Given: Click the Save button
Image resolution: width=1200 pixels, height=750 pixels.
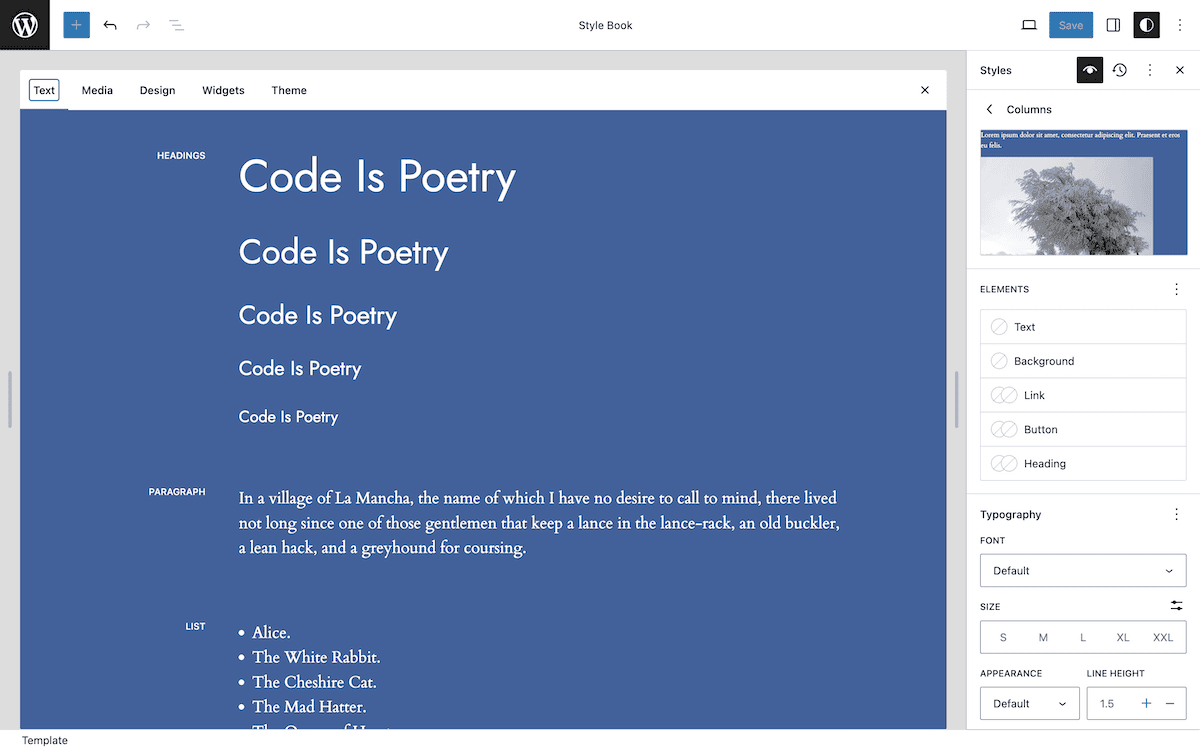Looking at the screenshot, I should coord(1070,24).
